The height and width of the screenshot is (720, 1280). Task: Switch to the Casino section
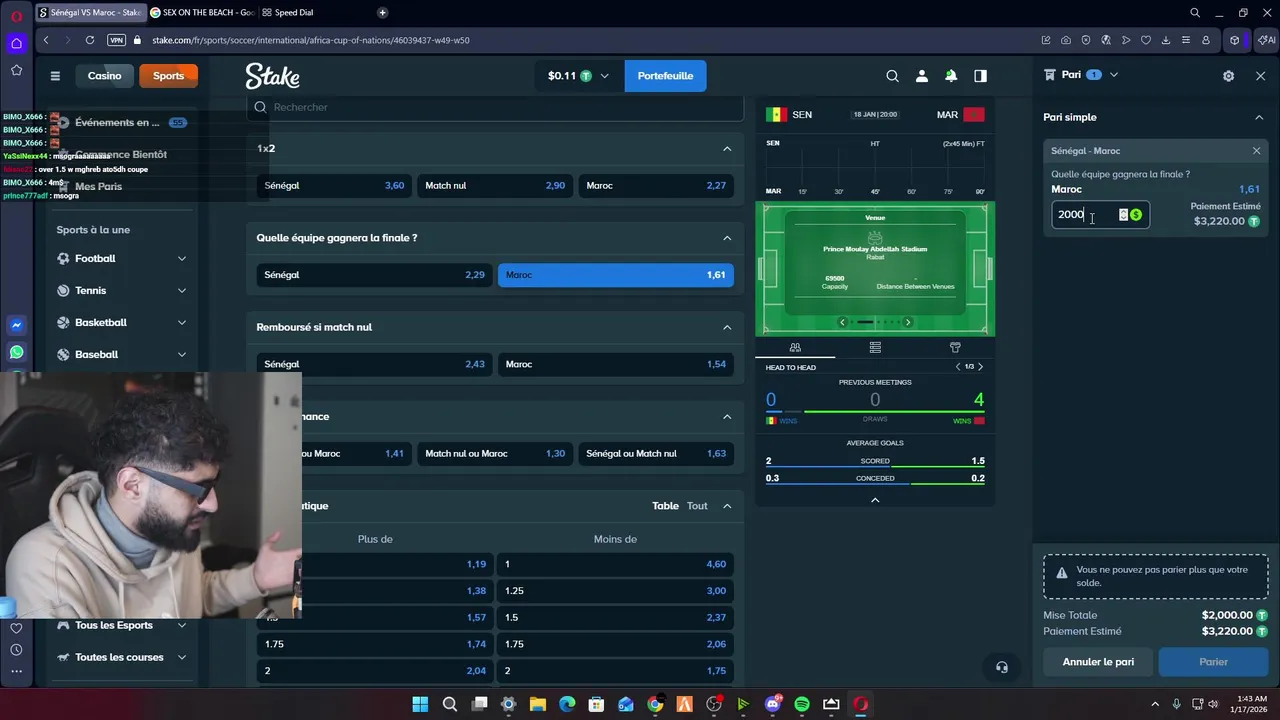click(x=104, y=76)
